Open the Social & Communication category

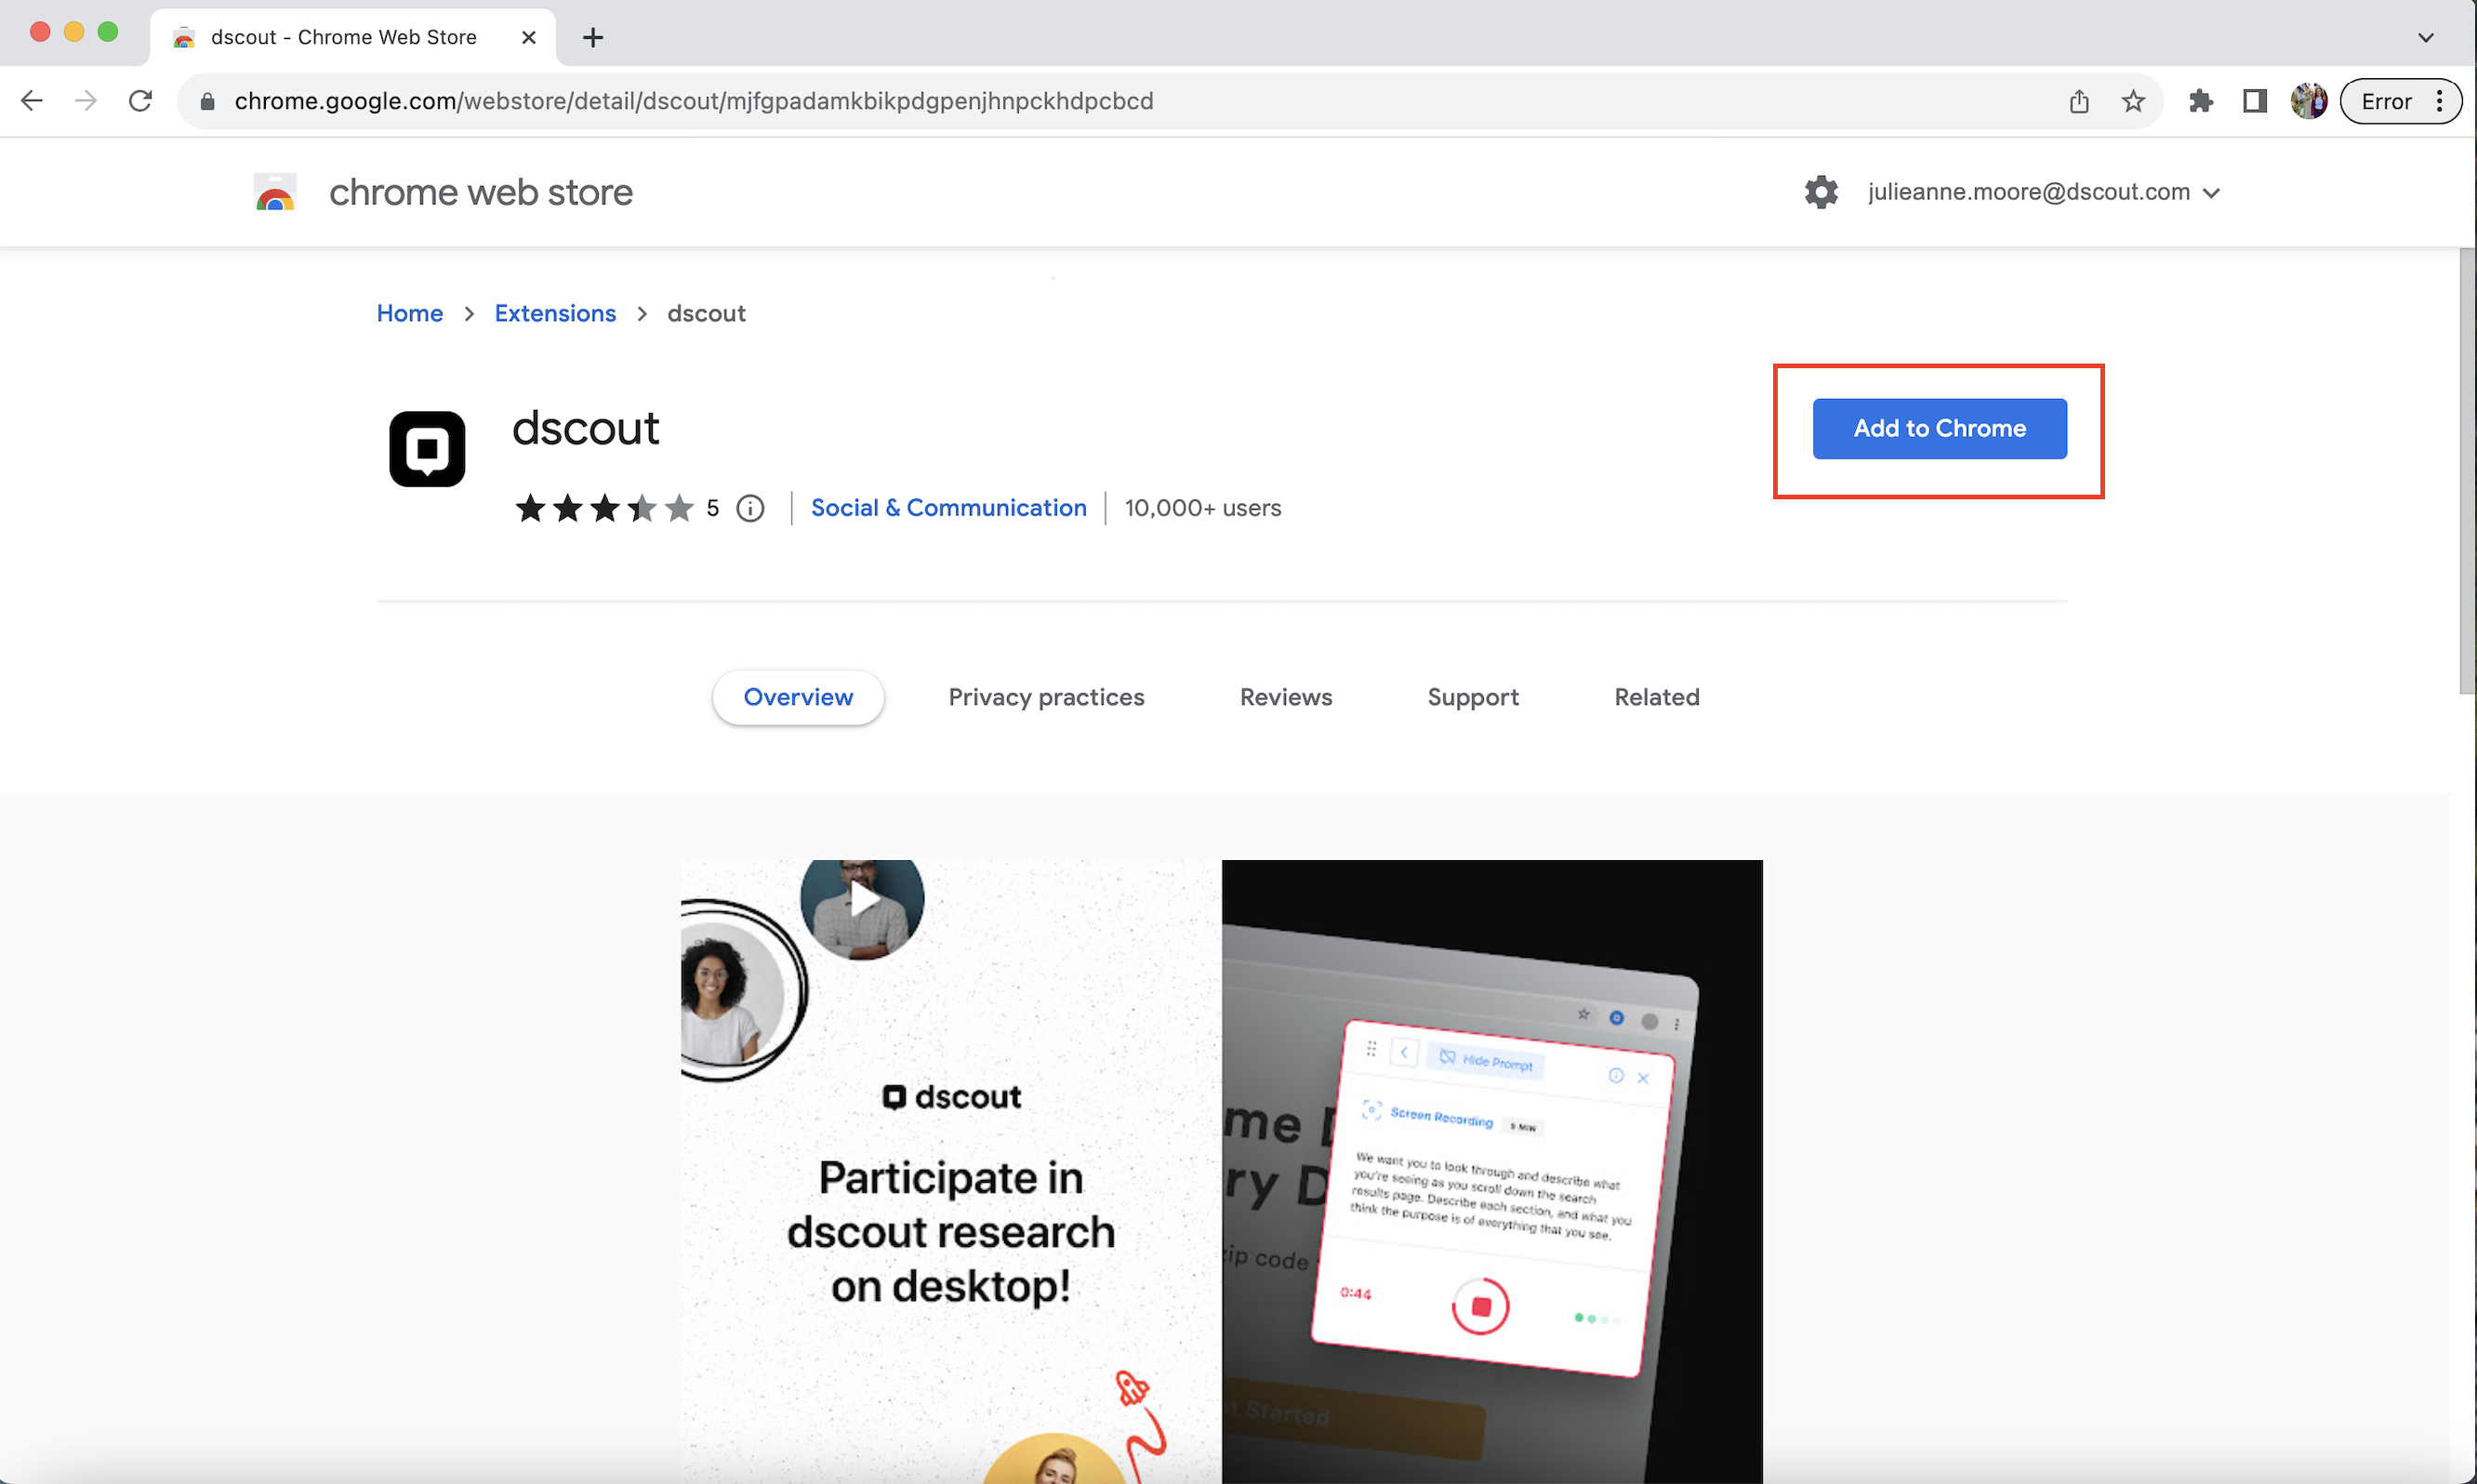pyautogui.click(x=948, y=508)
